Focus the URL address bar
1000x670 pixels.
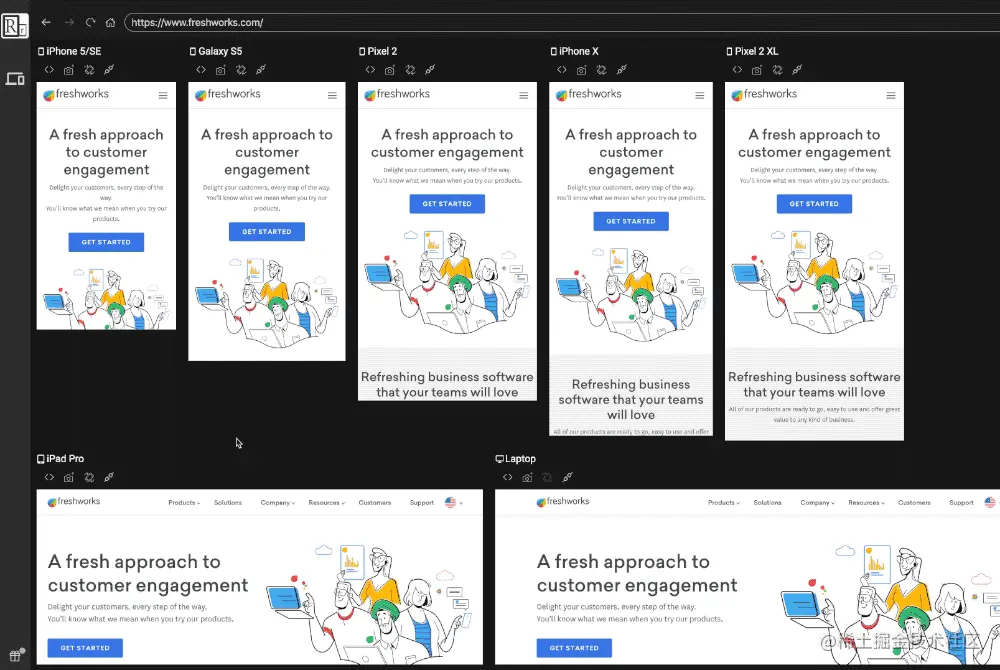click(x=561, y=22)
